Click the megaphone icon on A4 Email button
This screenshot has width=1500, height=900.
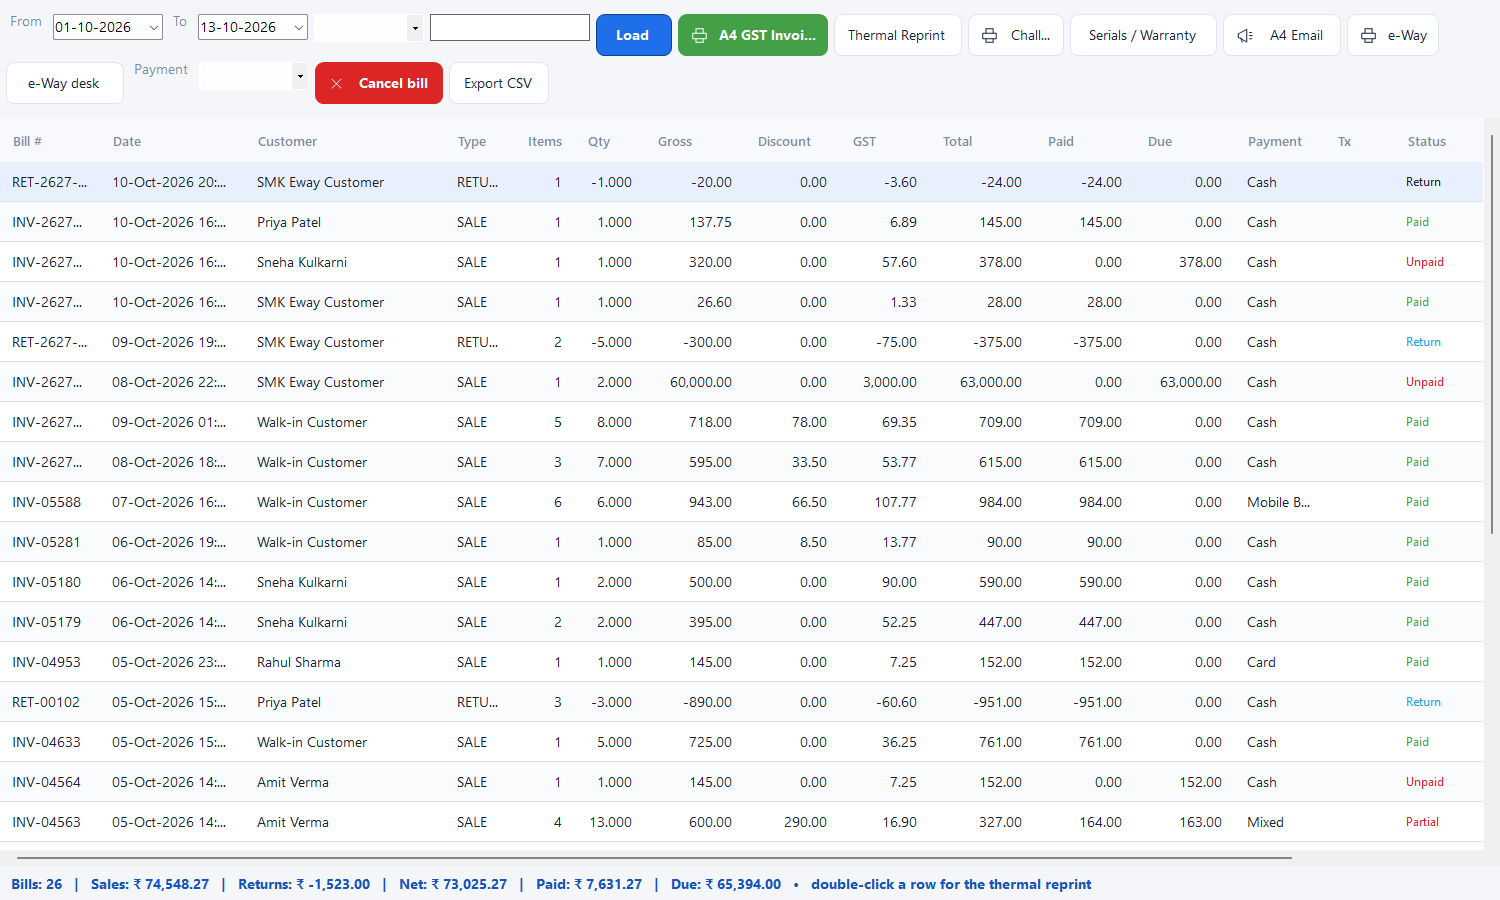point(1245,35)
